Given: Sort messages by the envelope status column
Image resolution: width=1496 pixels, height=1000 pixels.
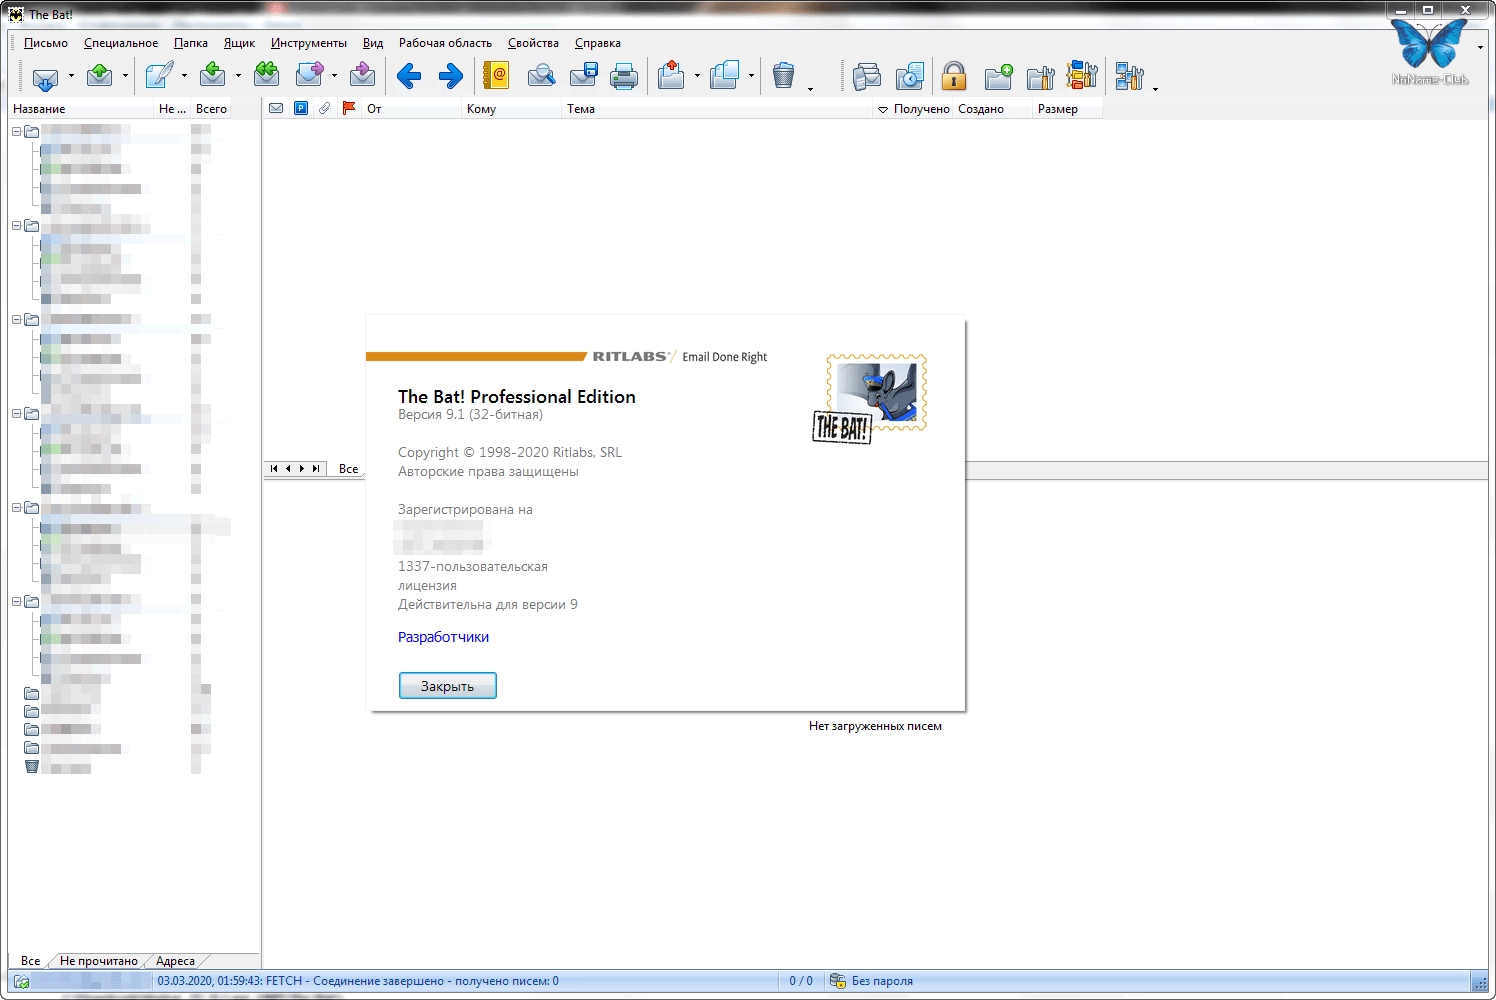Looking at the screenshot, I should point(276,108).
